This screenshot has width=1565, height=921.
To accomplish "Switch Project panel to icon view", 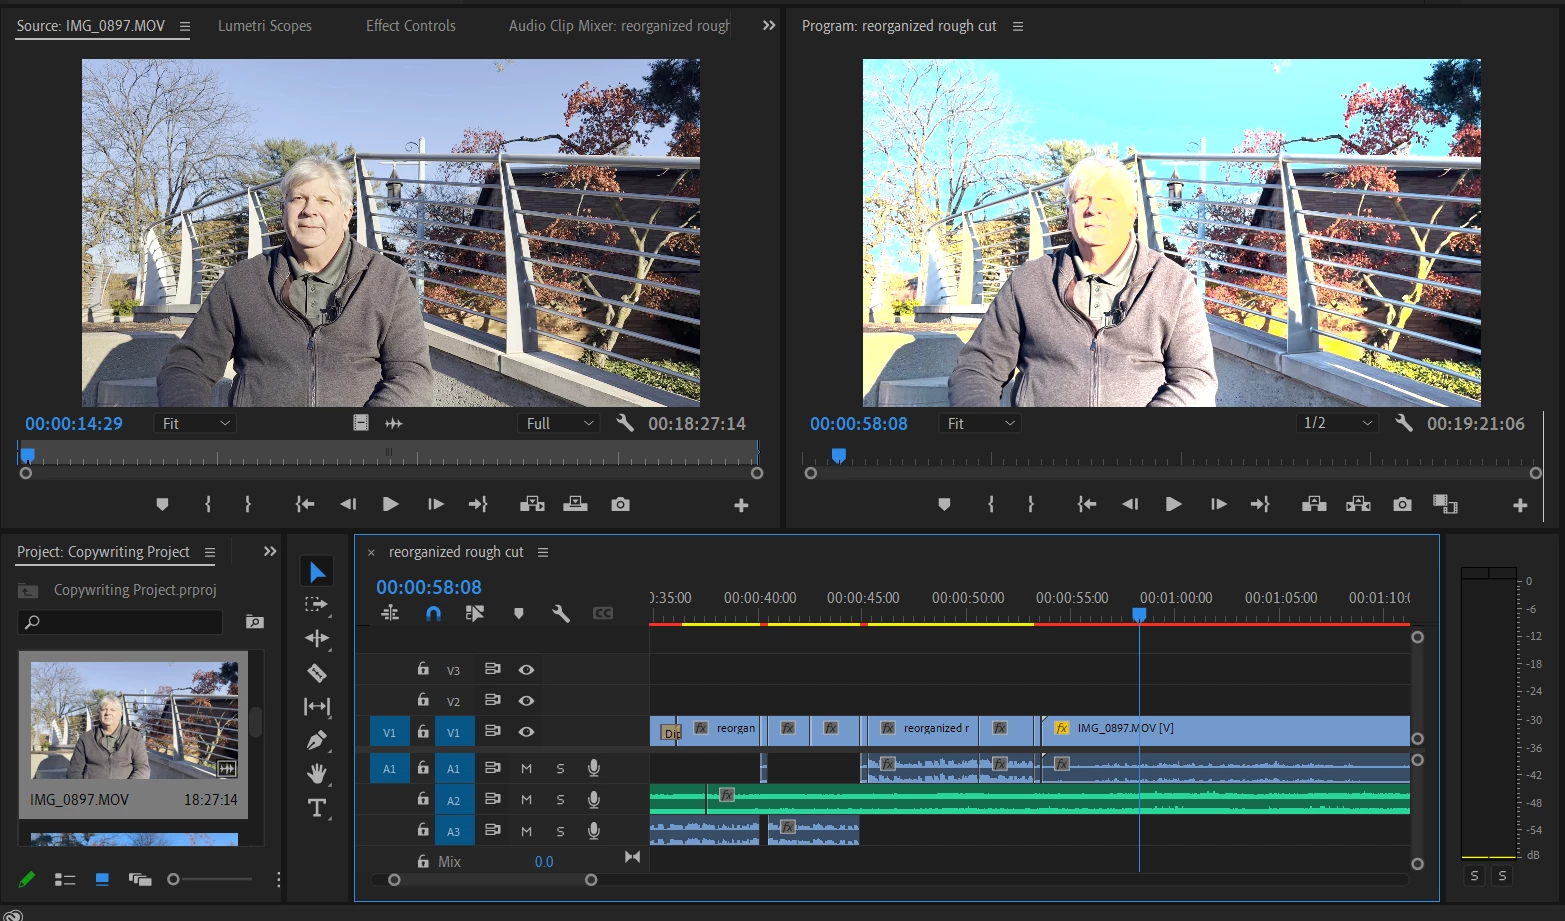I will point(102,879).
